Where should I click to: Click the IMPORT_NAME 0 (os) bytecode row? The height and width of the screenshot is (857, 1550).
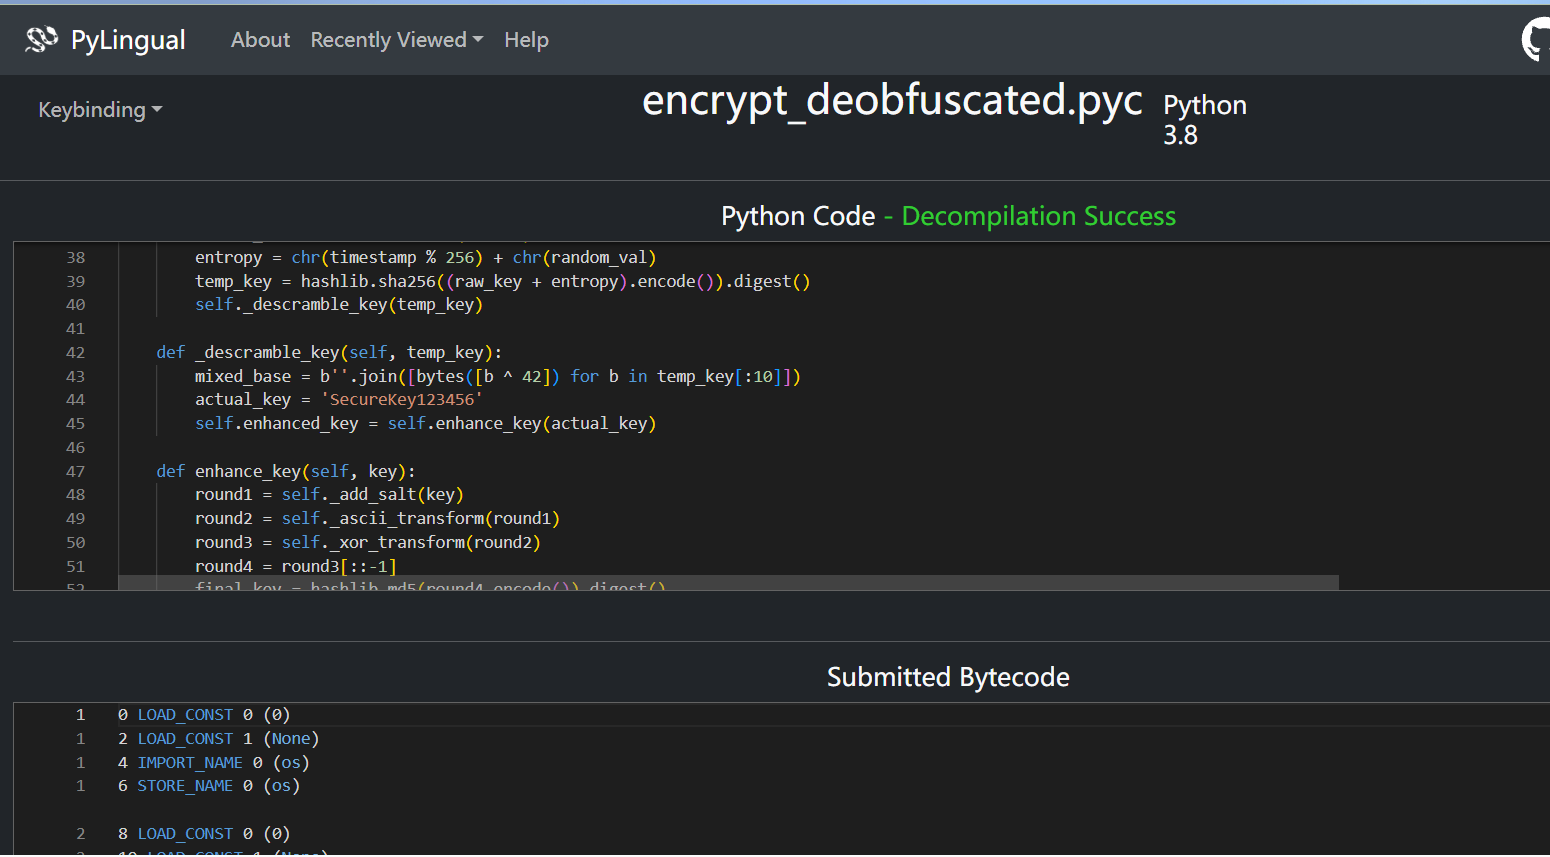[213, 763]
